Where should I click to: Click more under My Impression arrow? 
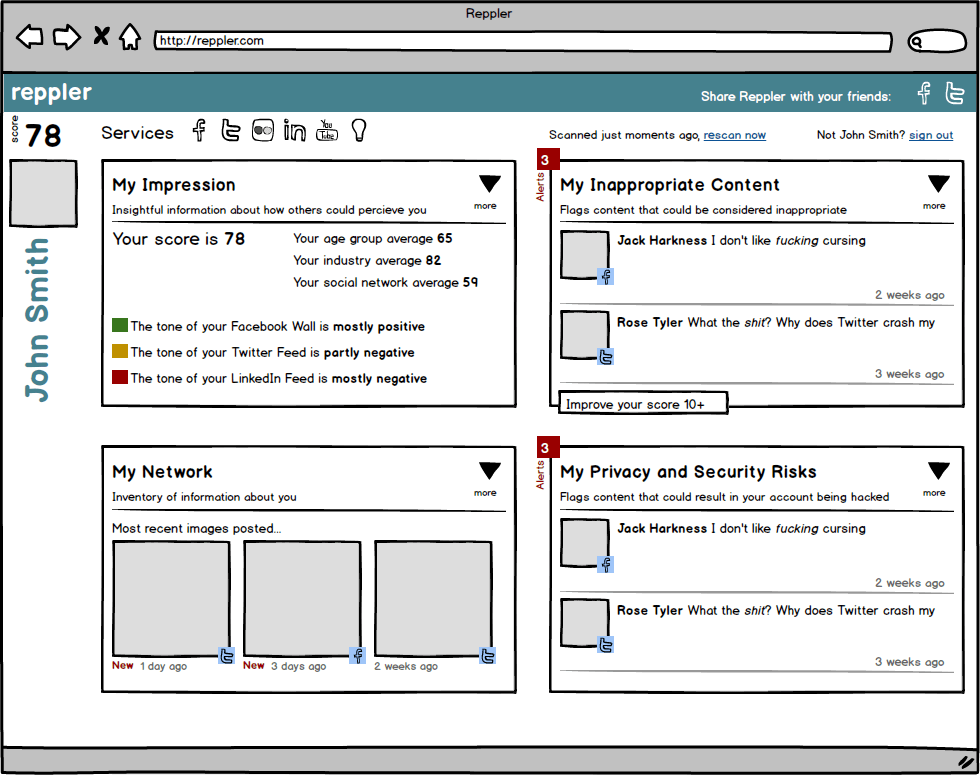[485, 206]
